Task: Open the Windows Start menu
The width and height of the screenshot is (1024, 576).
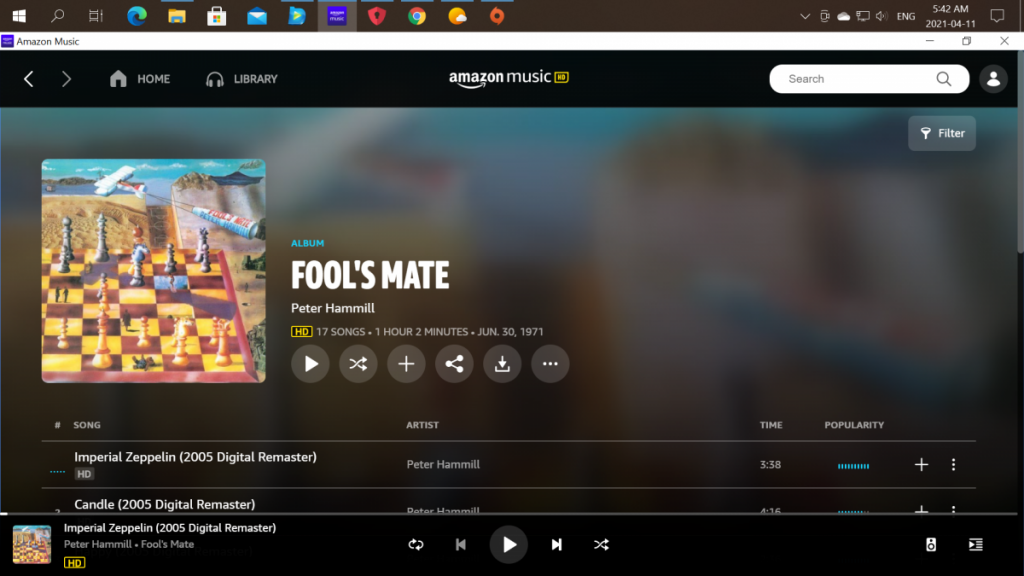Action: click(x=19, y=16)
